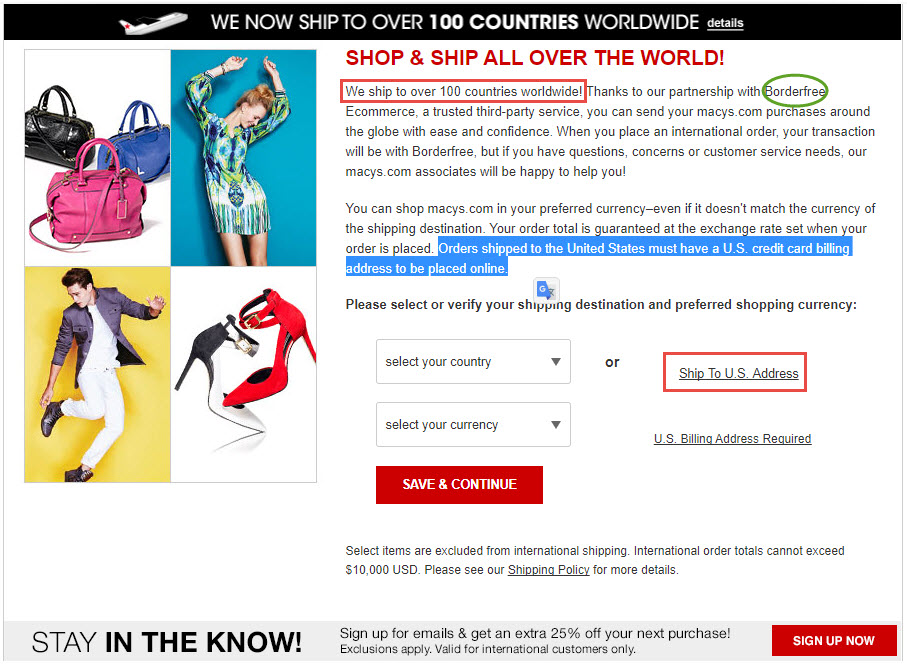907x666 pixels.
Task: Click the airplane icon in top banner
Action: click(153, 23)
